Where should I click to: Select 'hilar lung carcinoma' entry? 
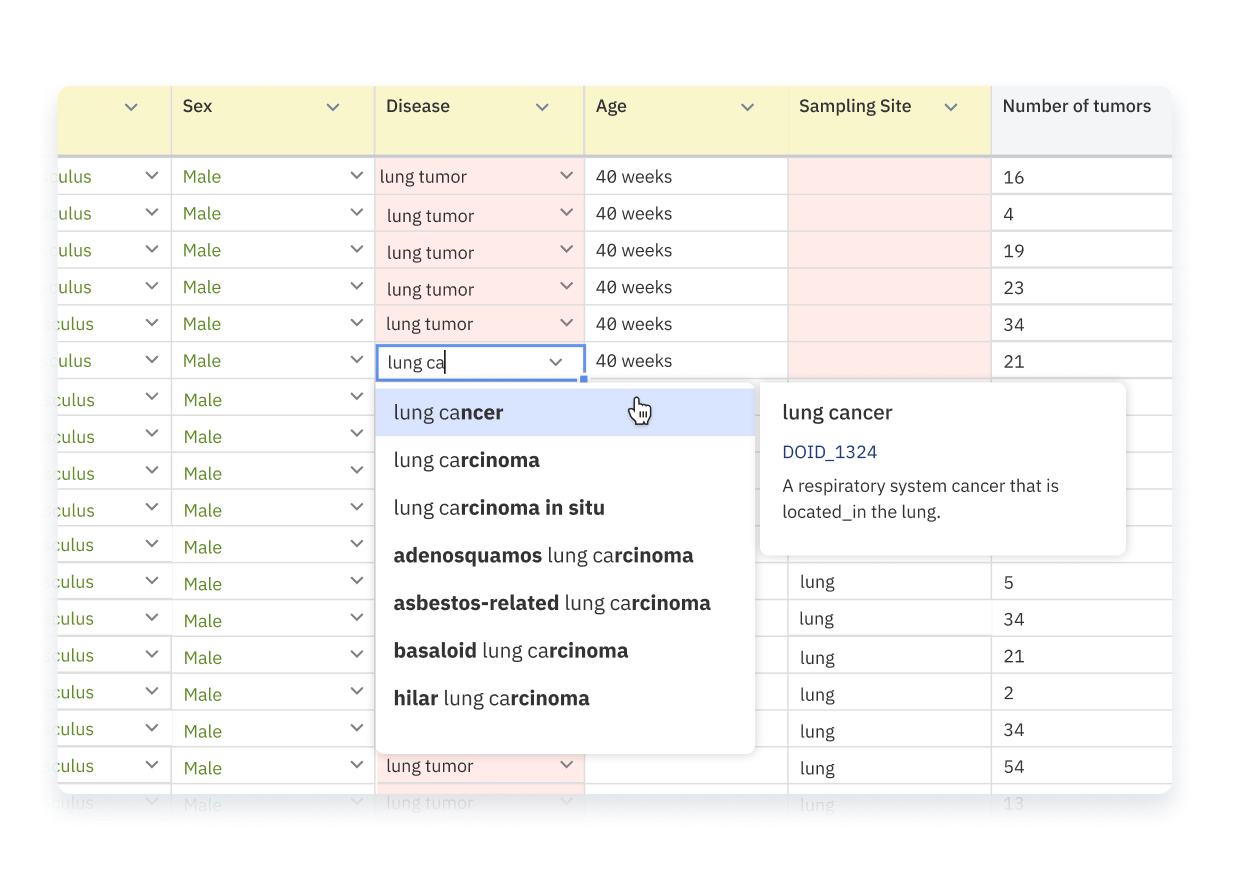(x=491, y=699)
